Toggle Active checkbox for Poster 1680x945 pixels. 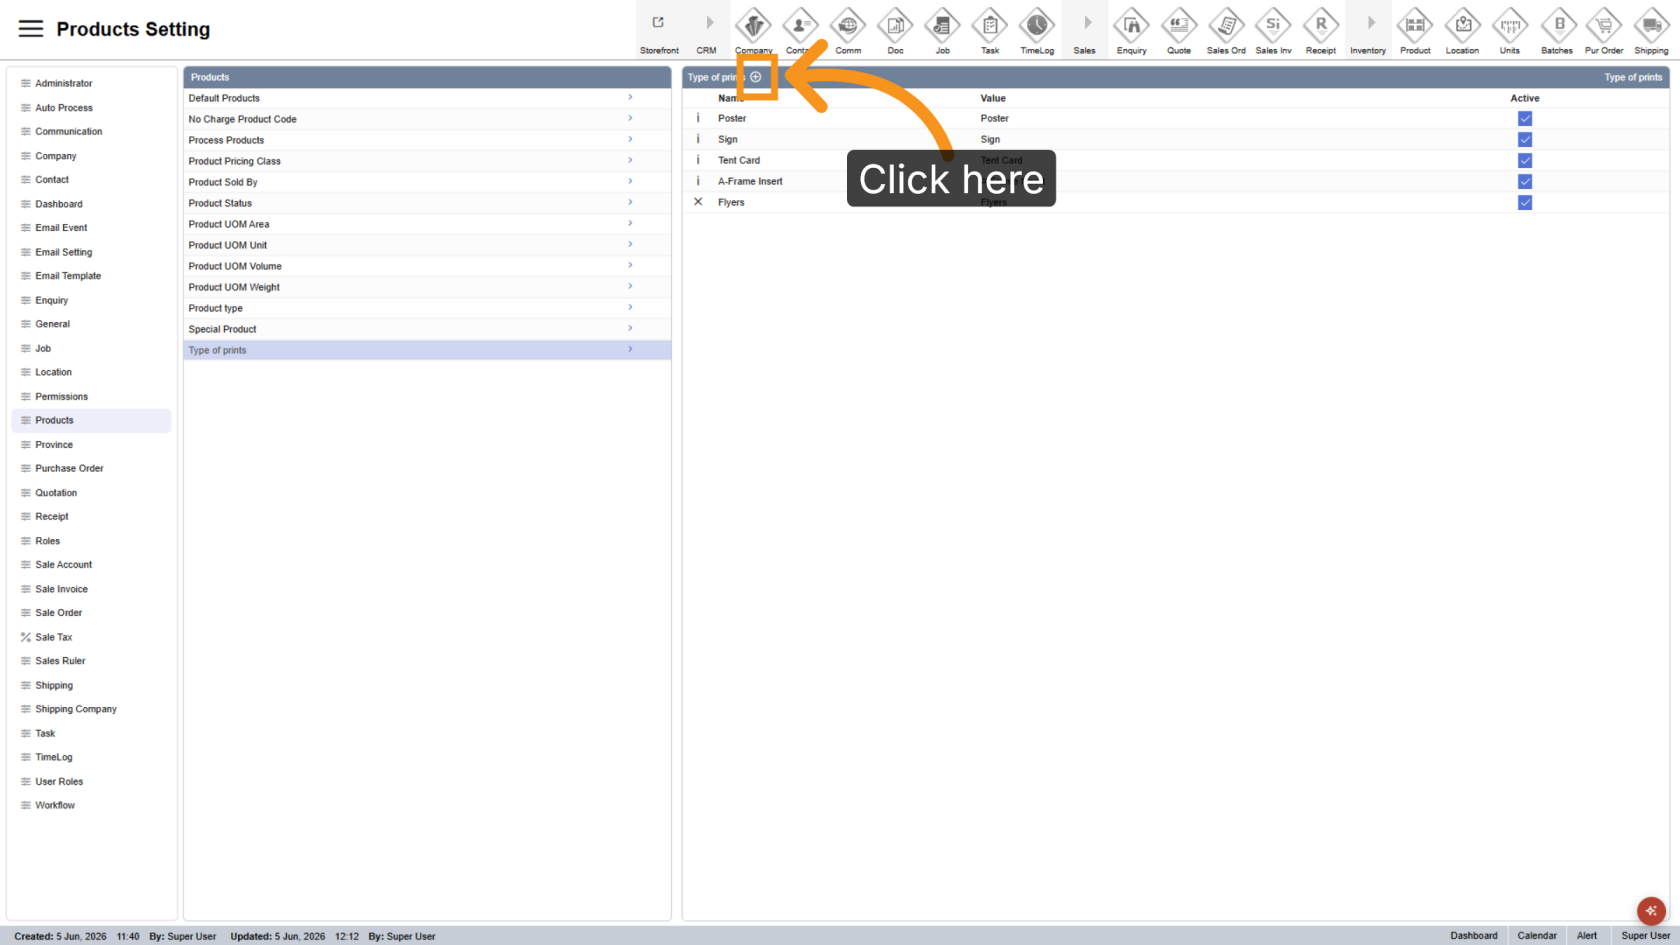1525,118
